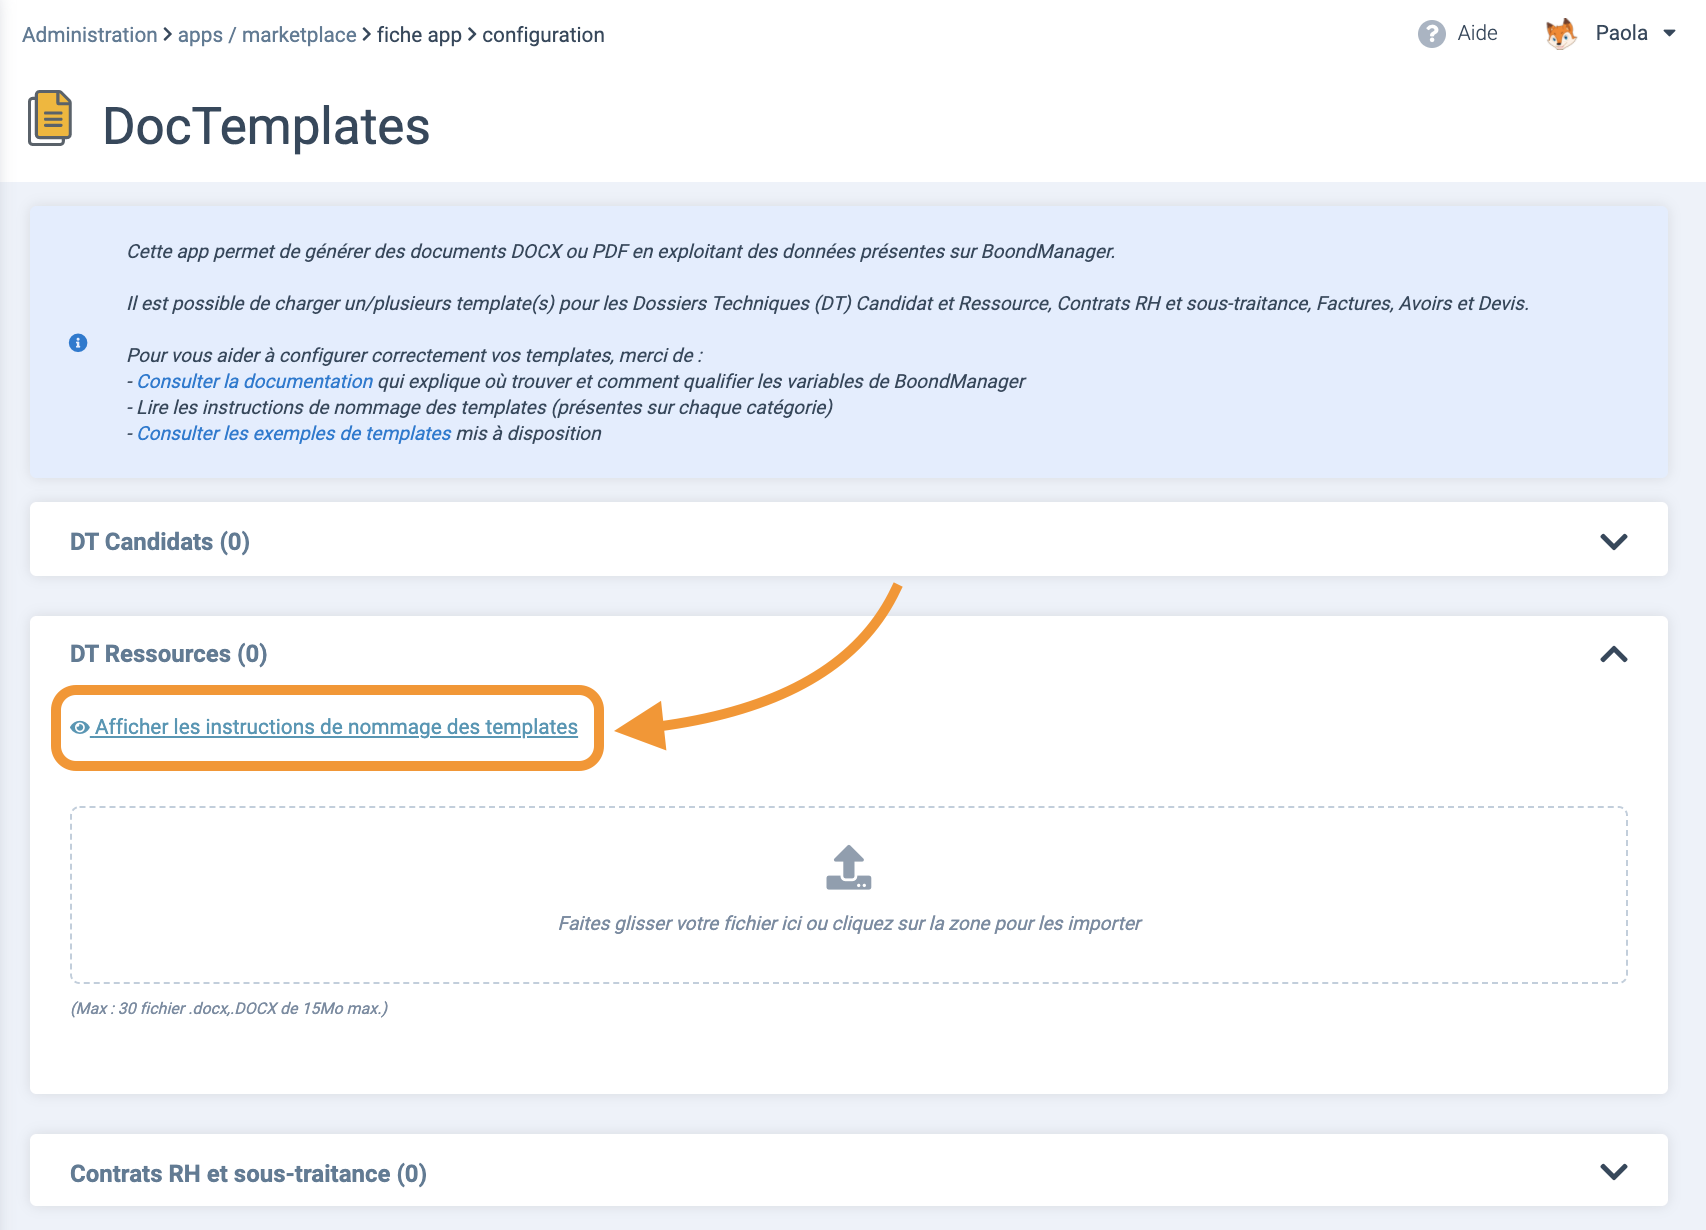Navigate to fiche app breadcrumb
This screenshot has width=1706, height=1230.
419,35
